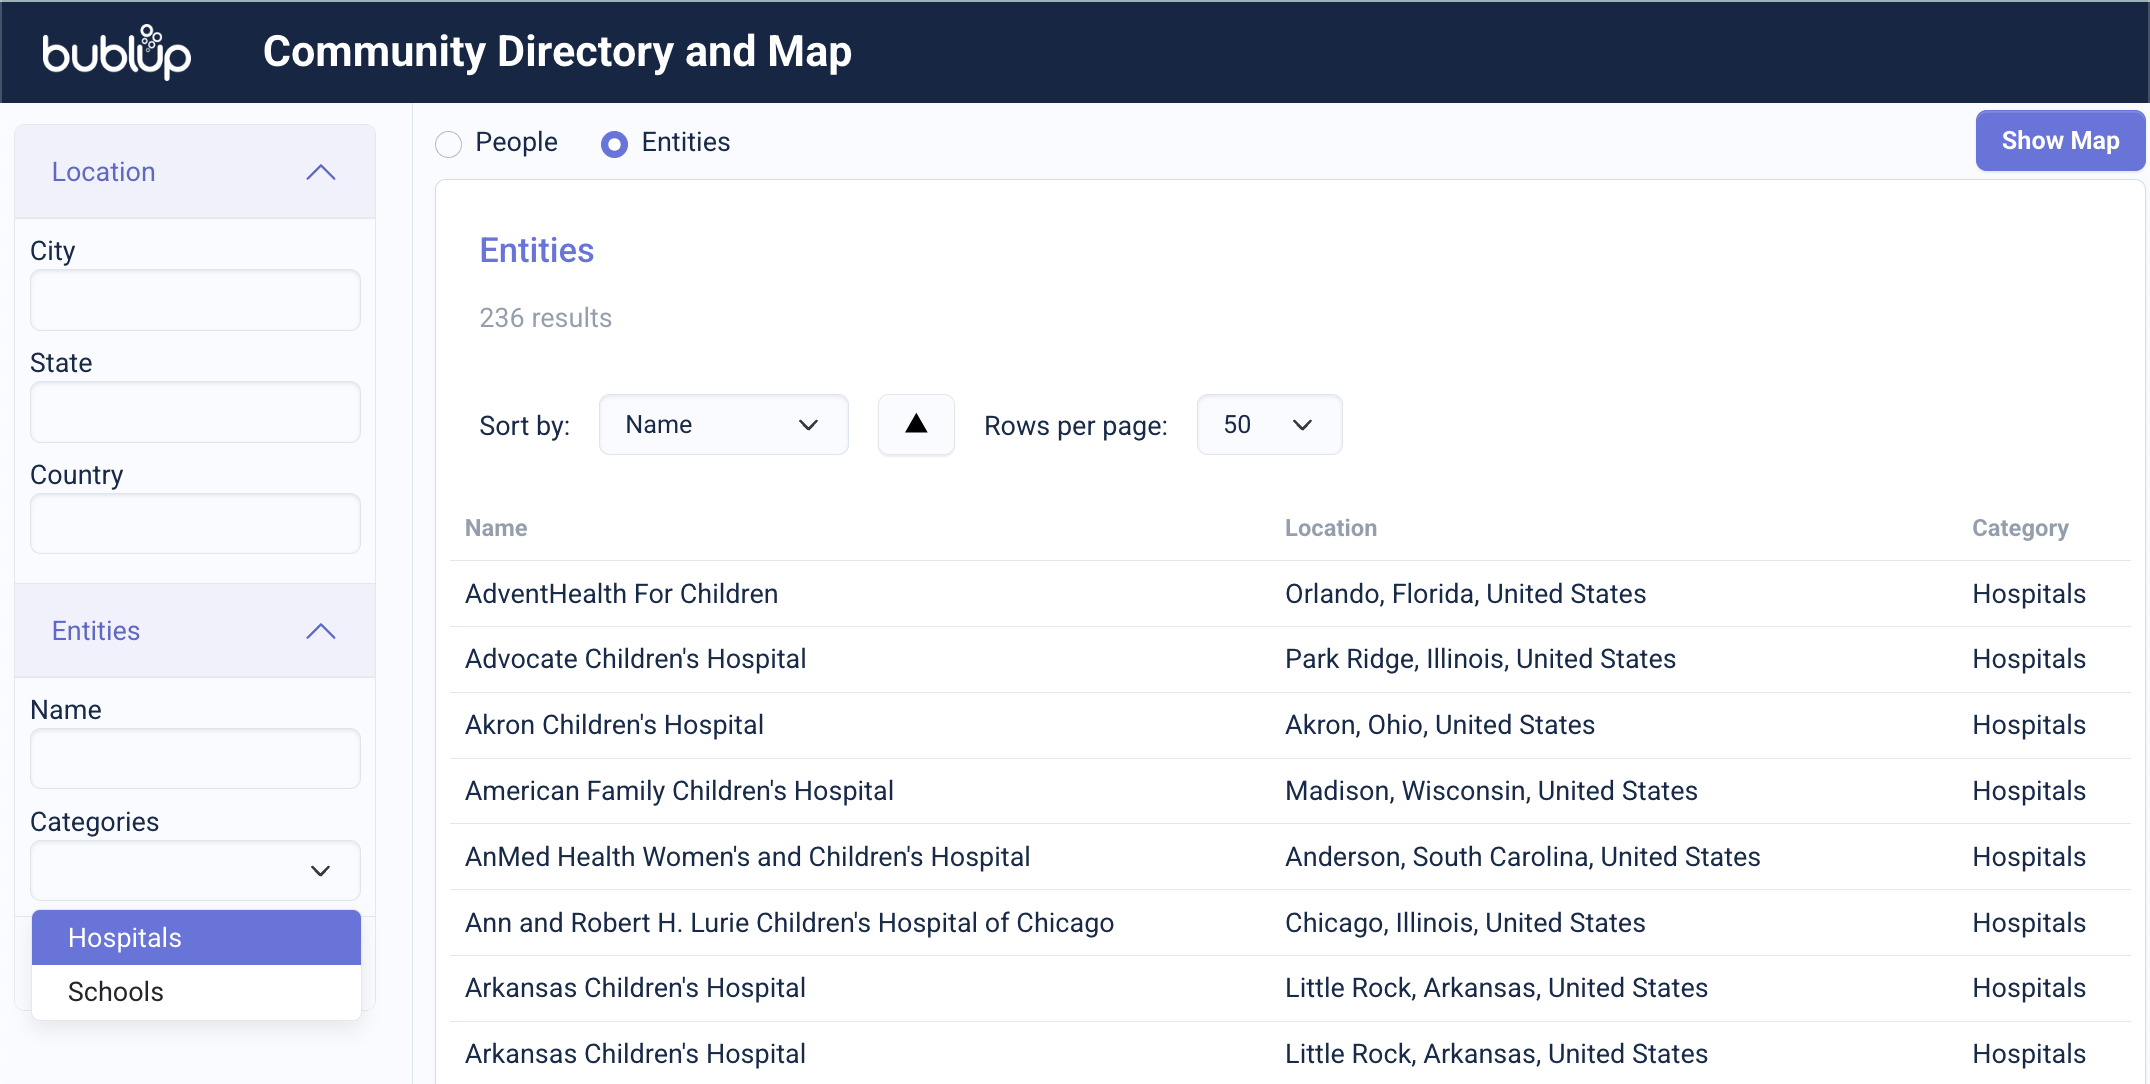The image size is (2150, 1084).
Task: Choose Hospitals from the category list
Action: coord(196,937)
